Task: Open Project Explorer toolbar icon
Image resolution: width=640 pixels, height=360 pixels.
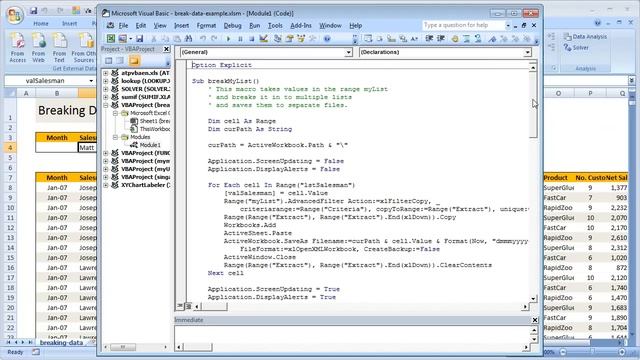Action: tap(278, 39)
